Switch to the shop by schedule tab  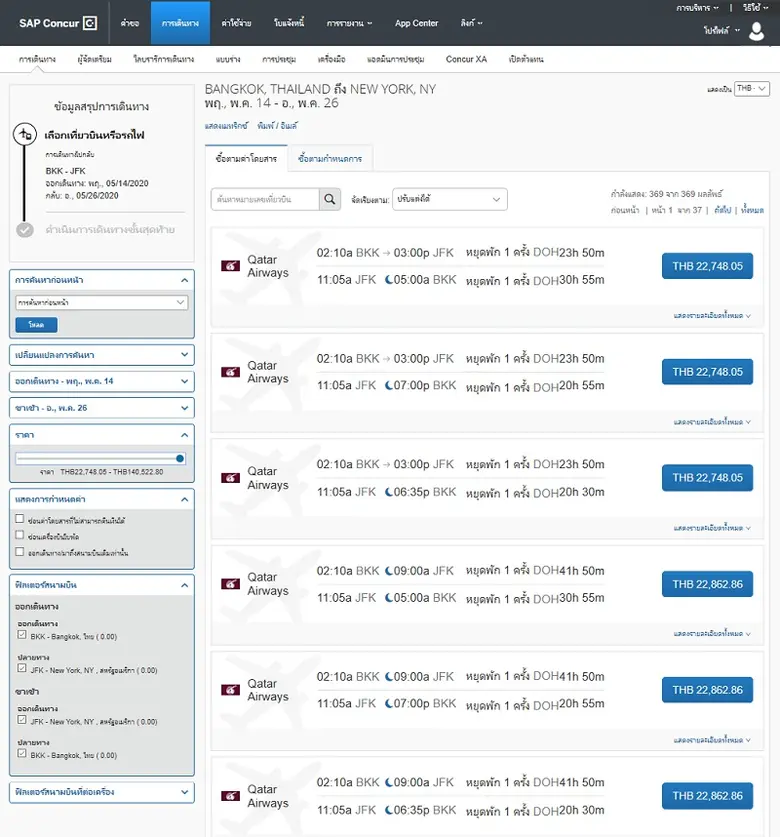point(329,159)
